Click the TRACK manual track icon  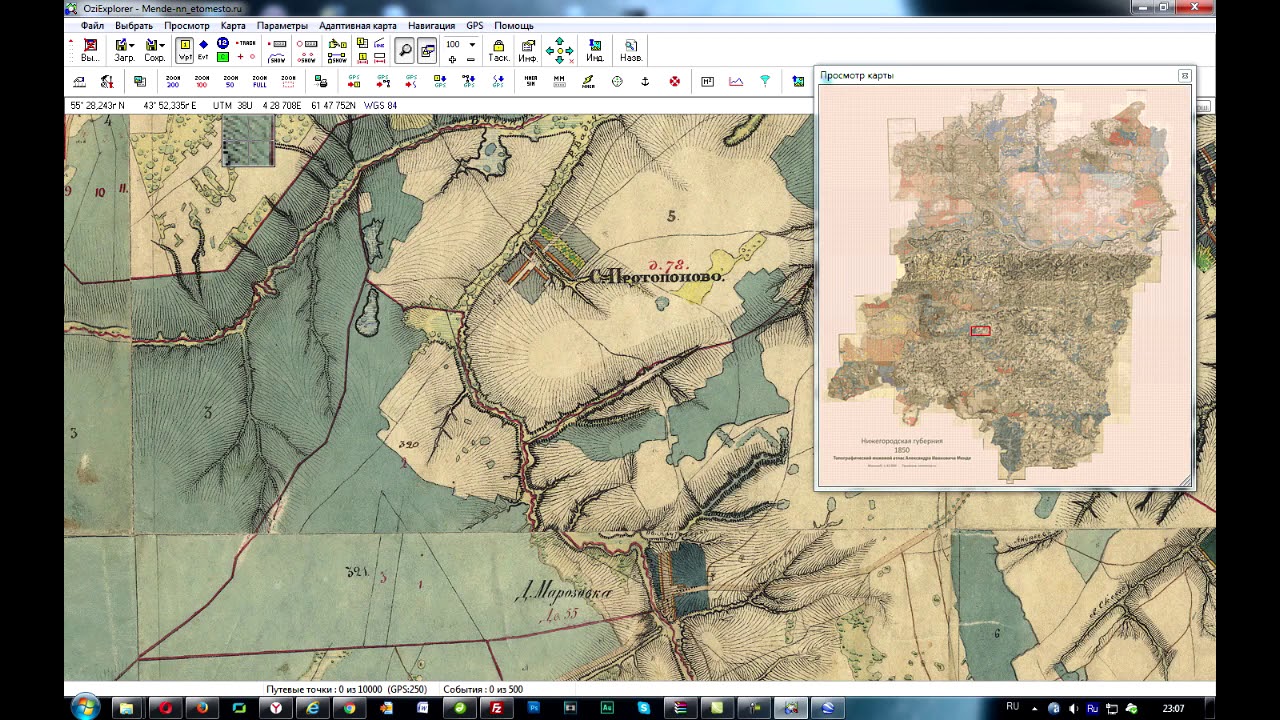pos(245,44)
